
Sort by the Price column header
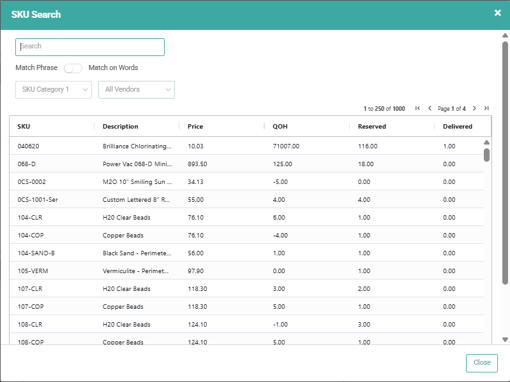pyautogui.click(x=195, y=126)
